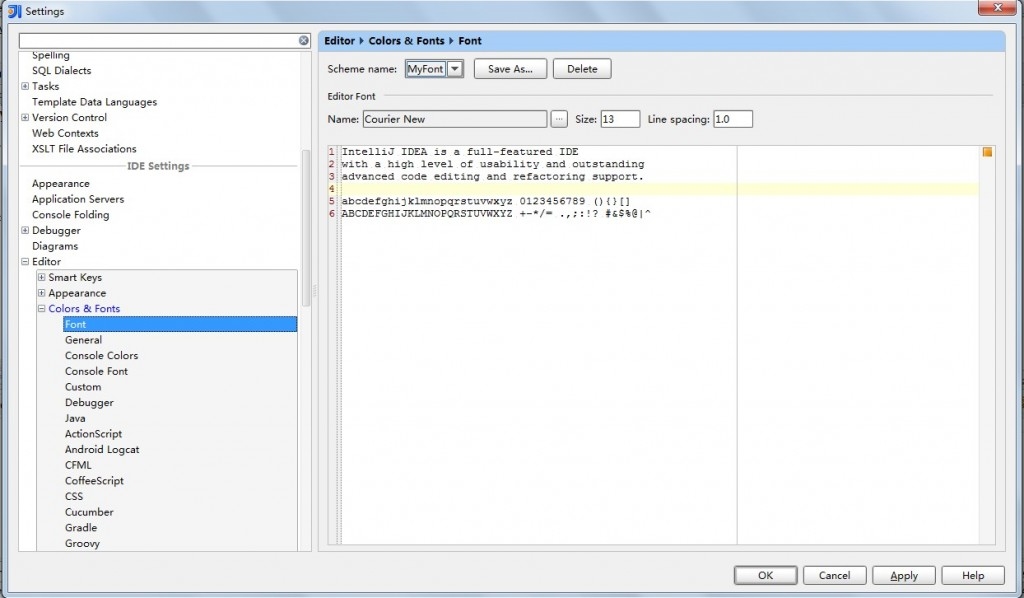
Task: Cancel the Settings dialog
Action: [x=835, y=575]
